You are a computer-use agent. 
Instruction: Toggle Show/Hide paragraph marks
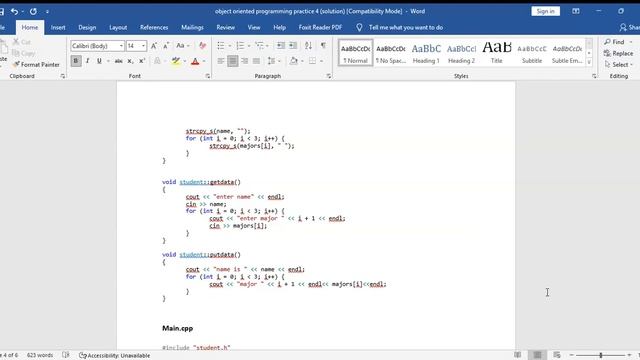323,46
